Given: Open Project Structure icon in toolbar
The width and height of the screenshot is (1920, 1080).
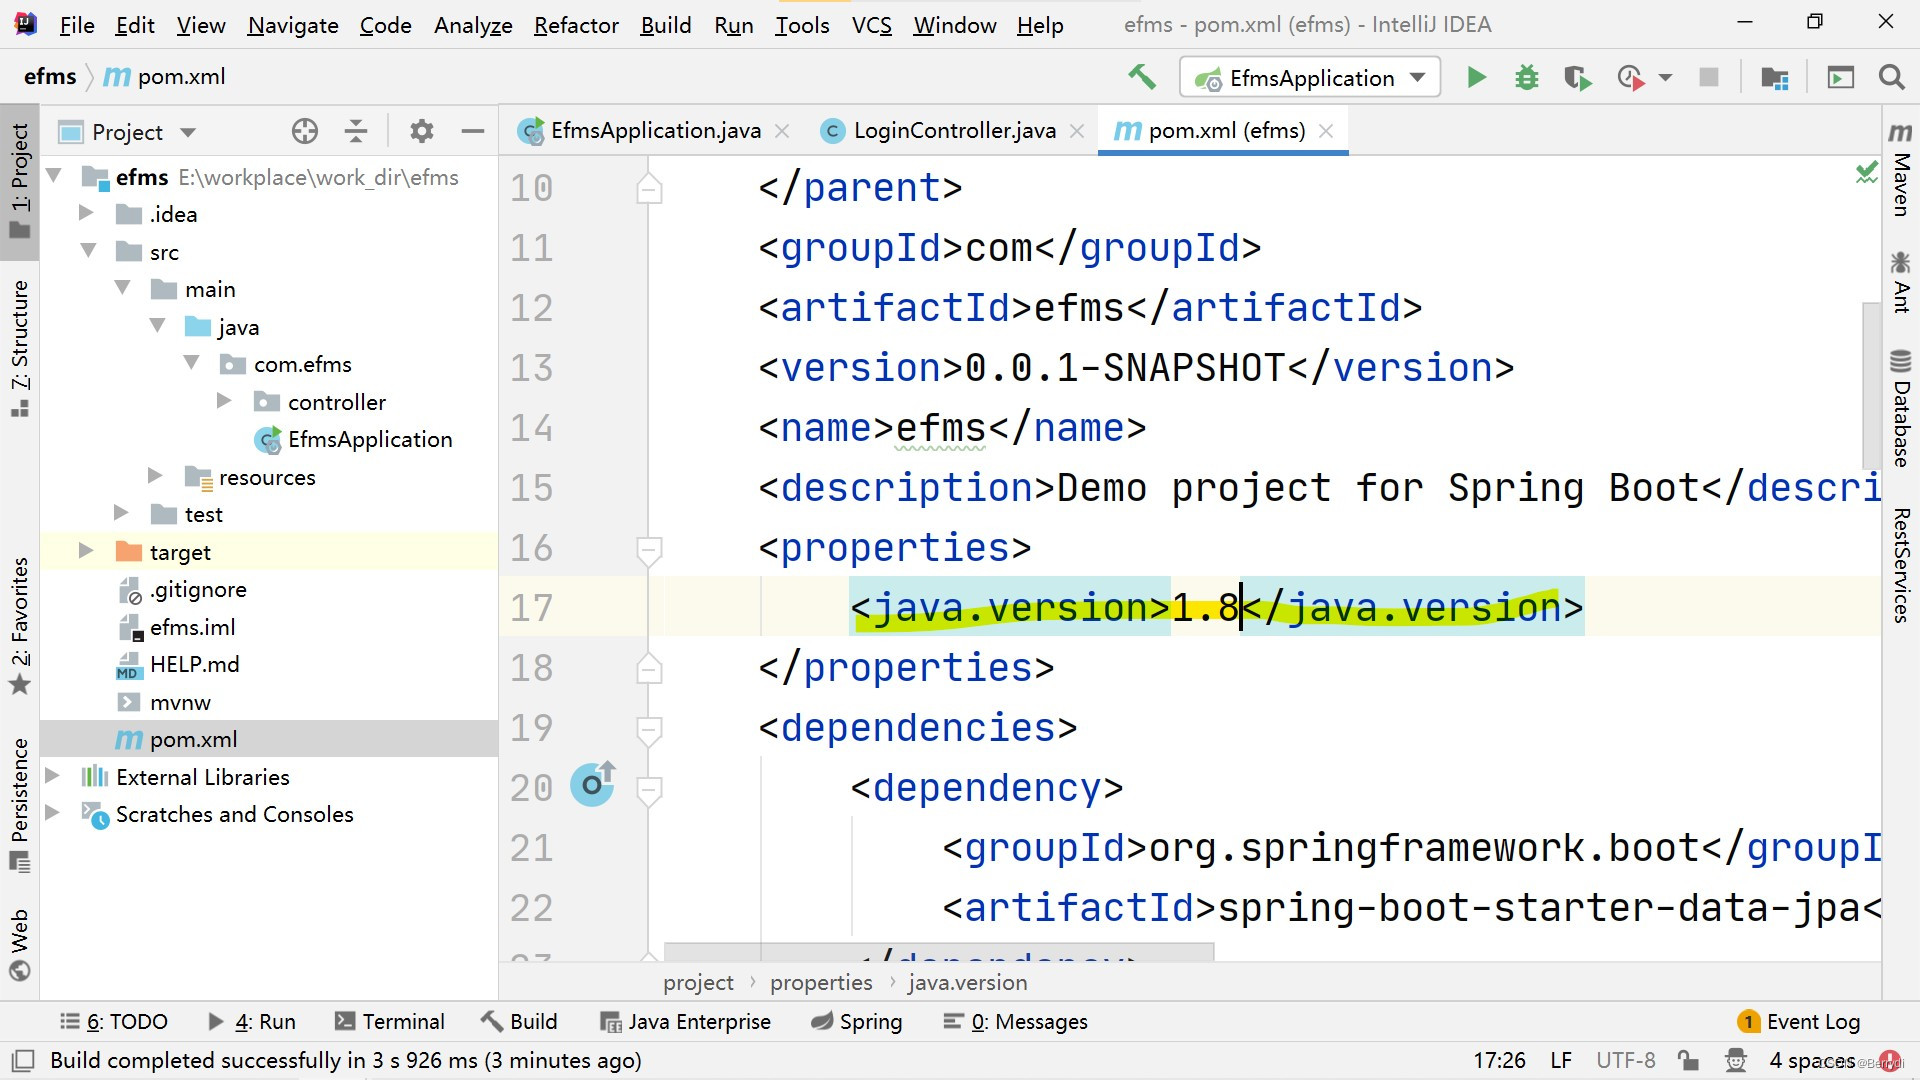Looking at the screenshot, I should pos(1775,78).
